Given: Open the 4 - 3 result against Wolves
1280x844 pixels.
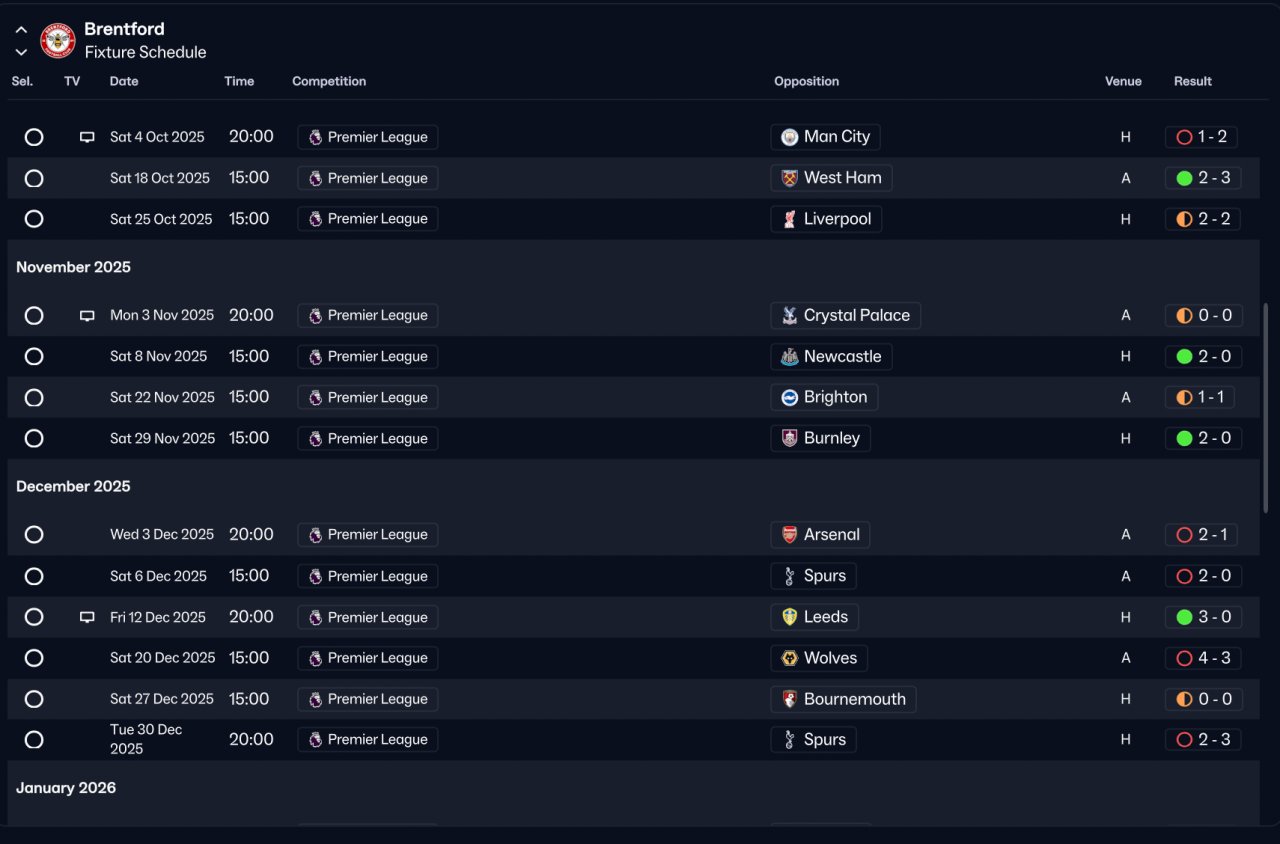Looking at the screenshot, I should pyautogui.click(x=1204, y=658).
